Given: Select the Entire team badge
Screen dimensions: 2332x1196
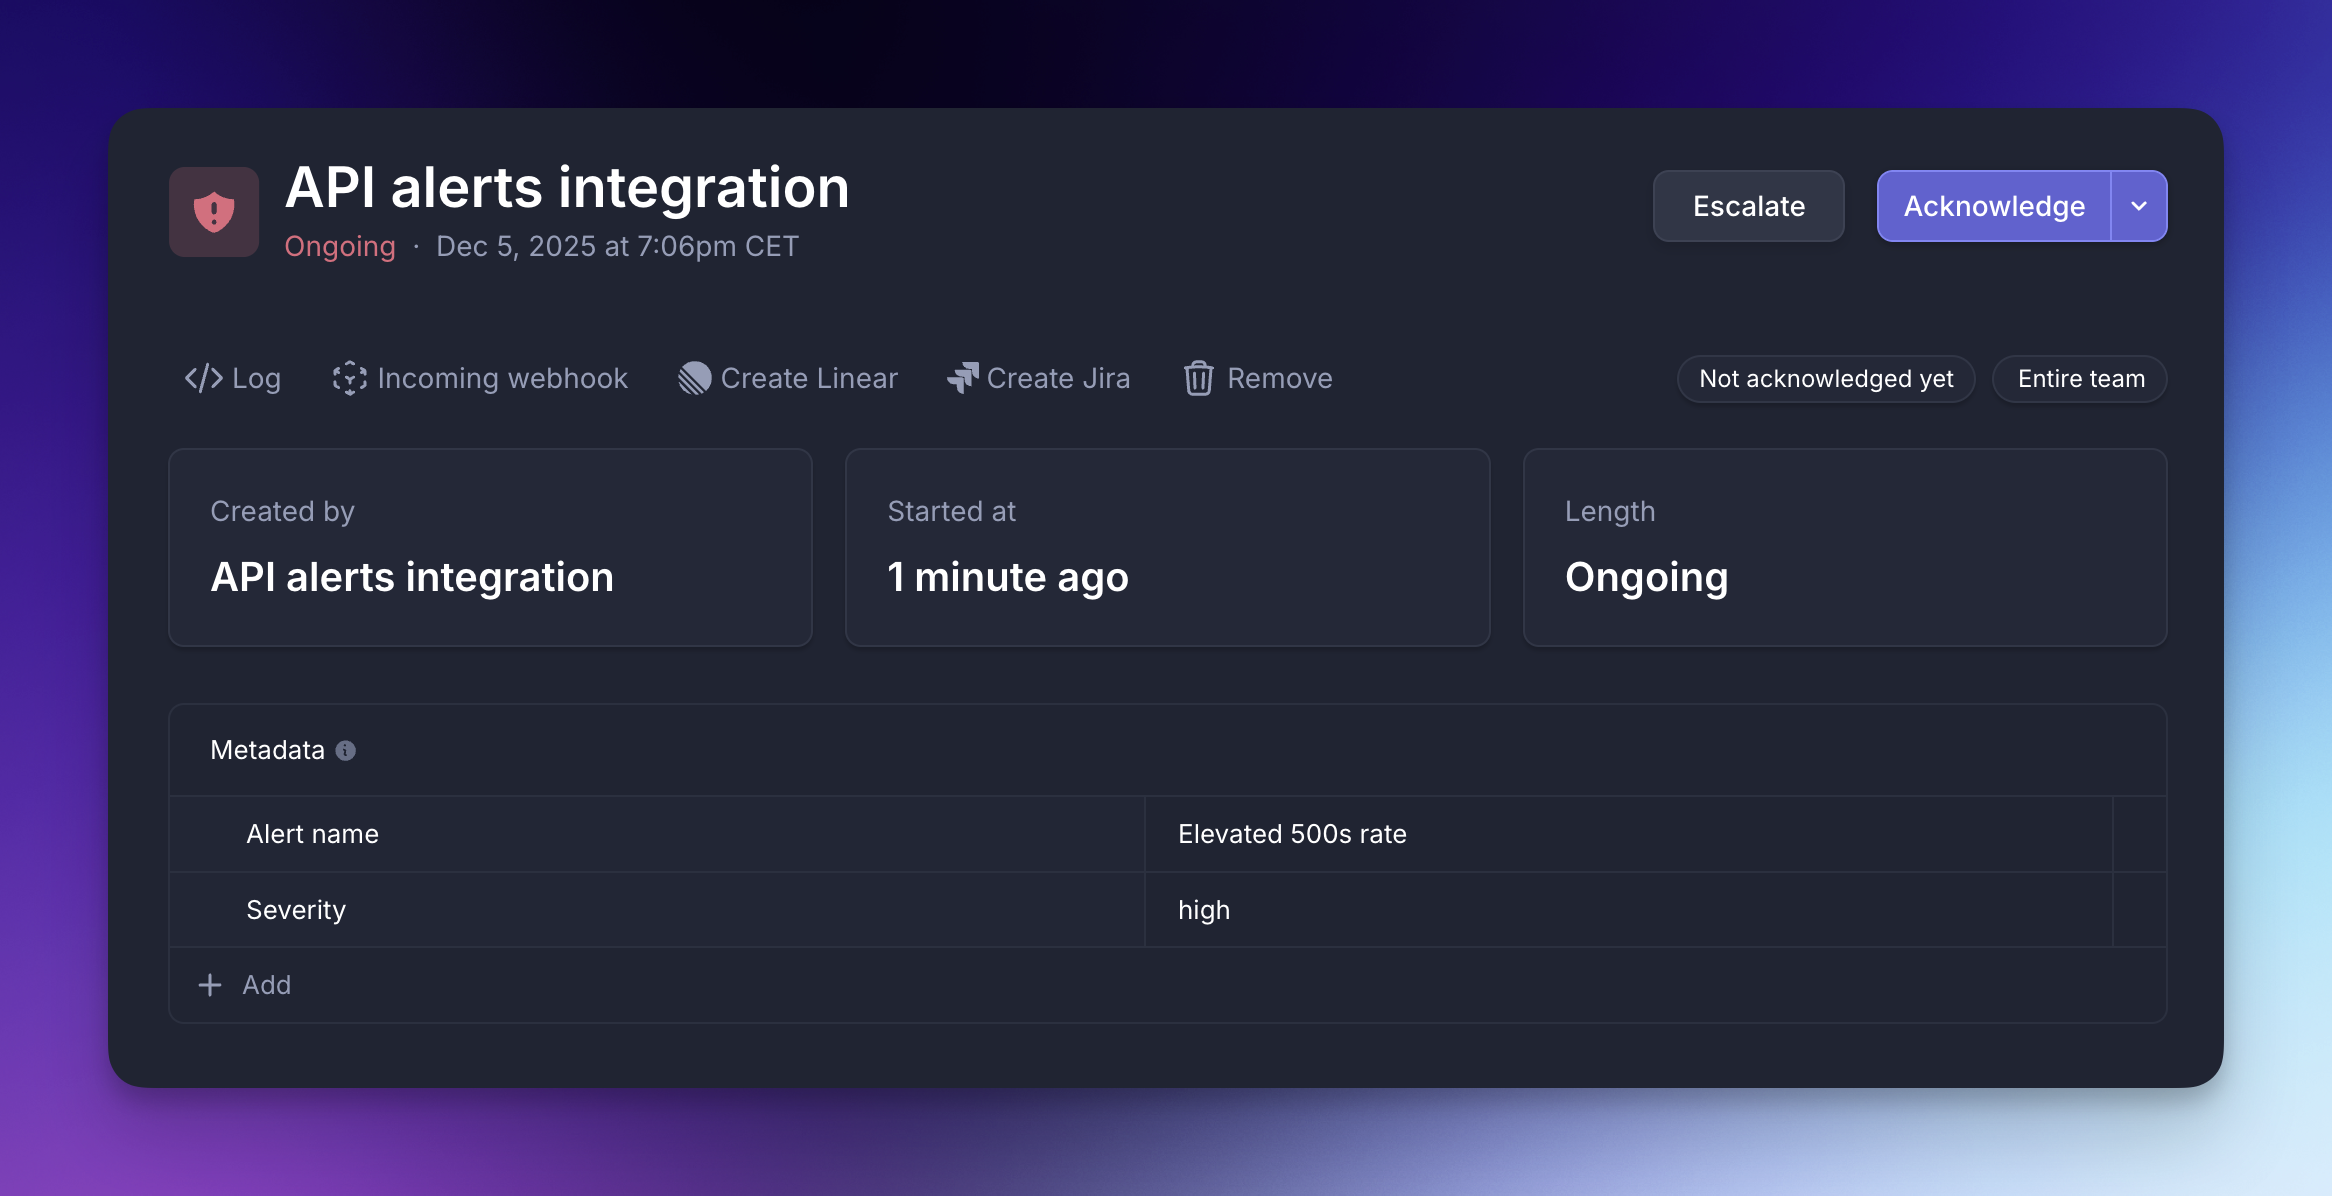Looking at the screenshot, I should tap(2078, 378).
